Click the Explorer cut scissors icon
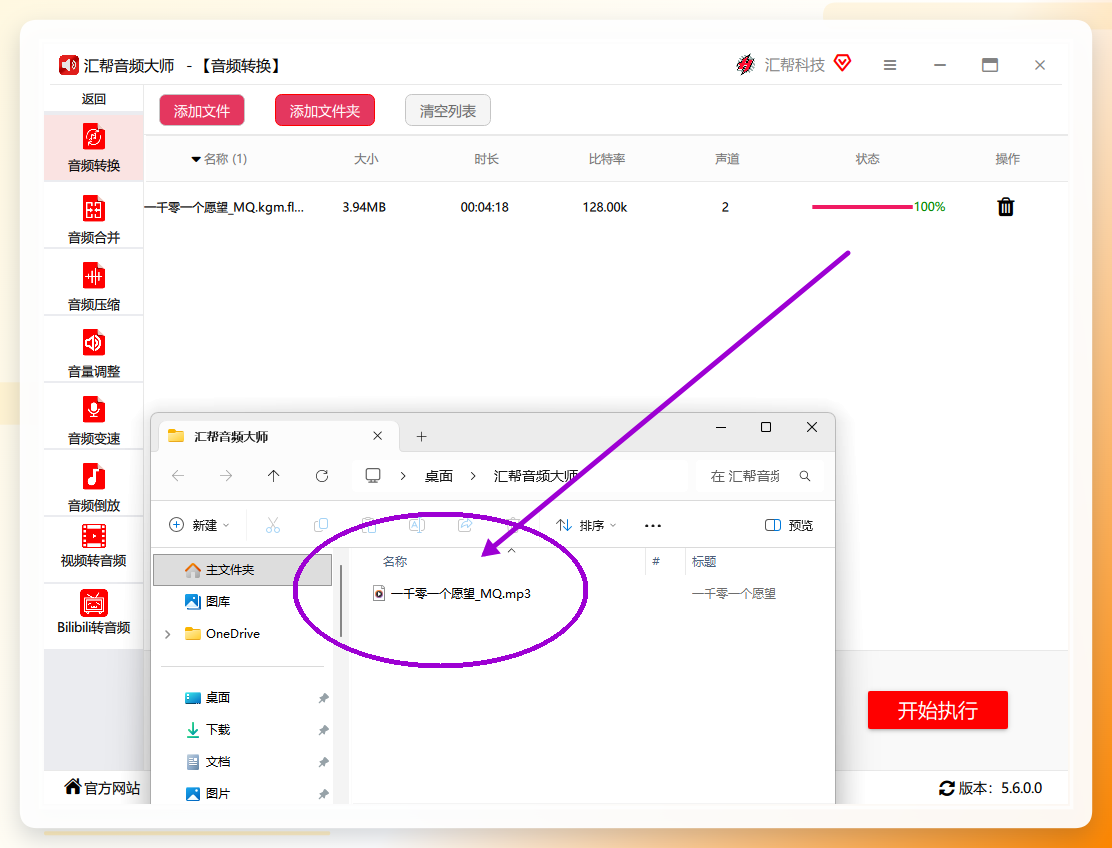1112x848 pixels. click(x=272, y=525)
